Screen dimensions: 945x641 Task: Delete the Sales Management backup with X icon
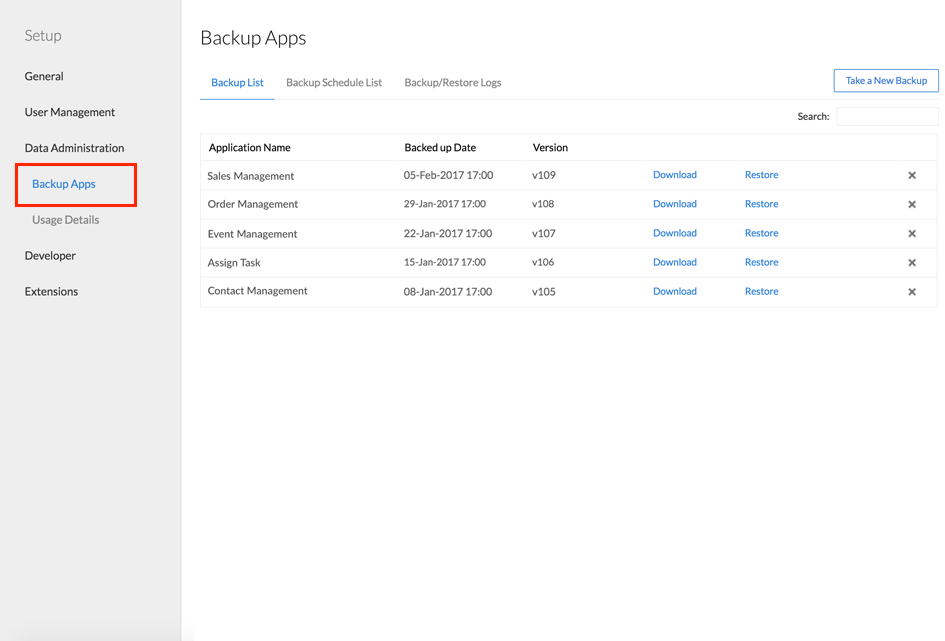[x=911, y=175]
